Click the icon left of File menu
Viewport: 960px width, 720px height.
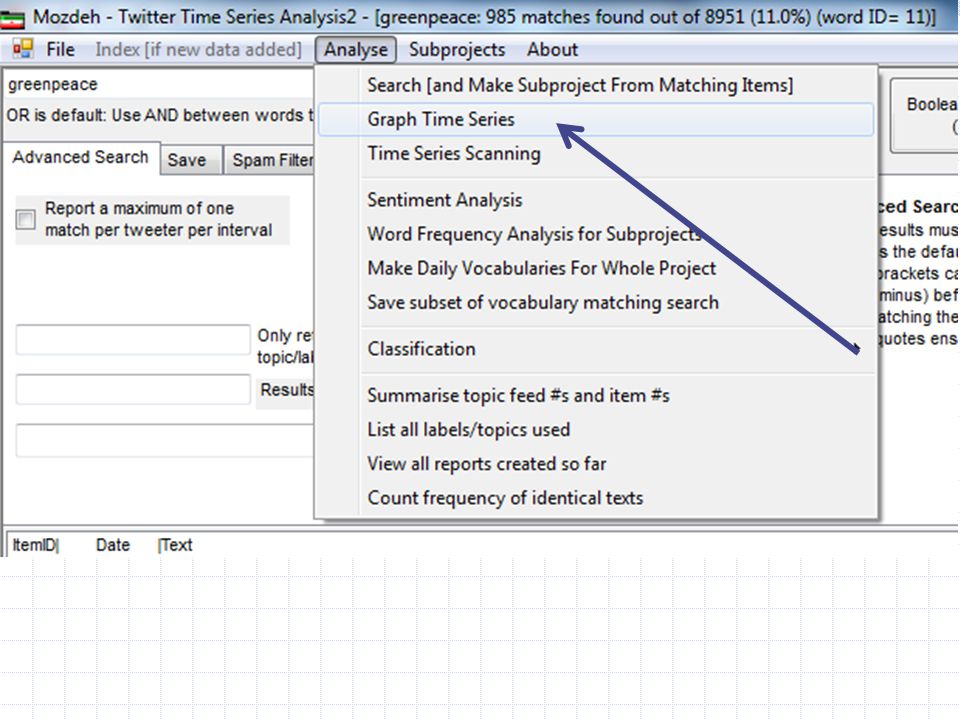coord(23,48)
